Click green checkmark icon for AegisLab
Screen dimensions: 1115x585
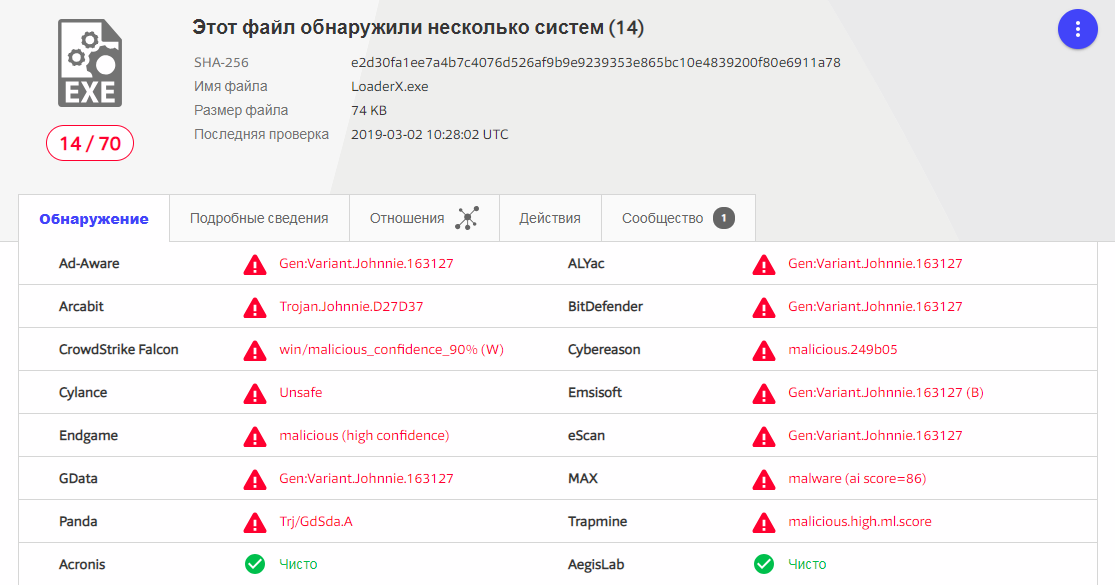tap(764, 564)
